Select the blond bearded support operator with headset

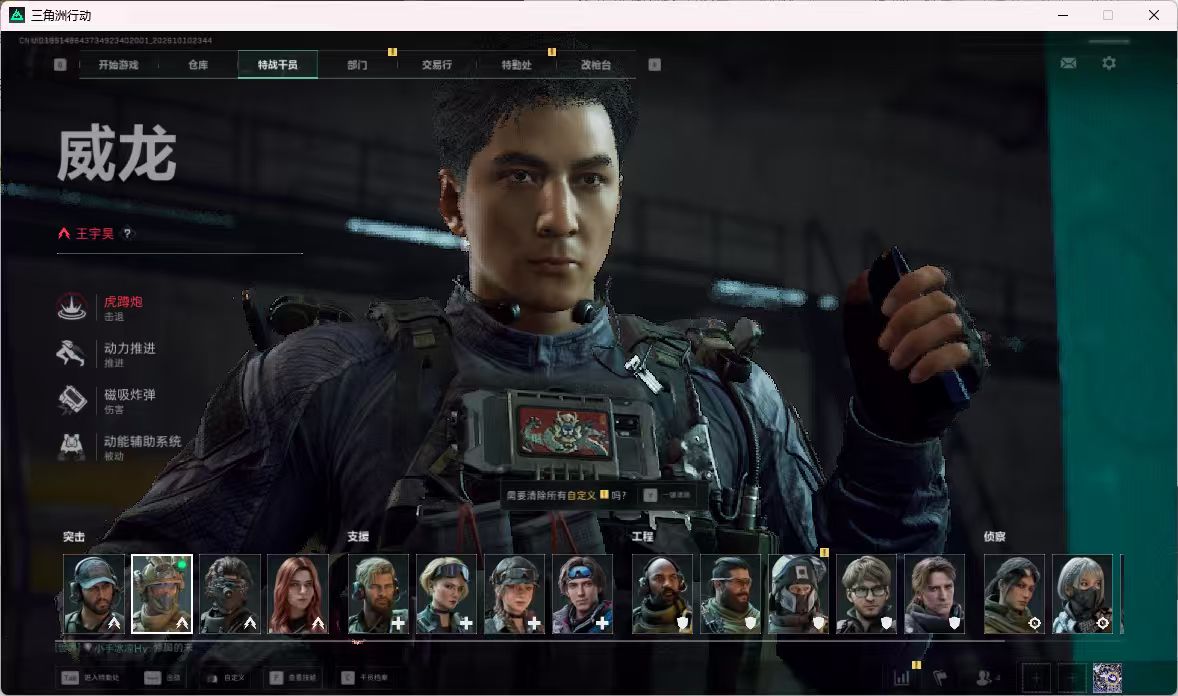(x=378, y=594)
